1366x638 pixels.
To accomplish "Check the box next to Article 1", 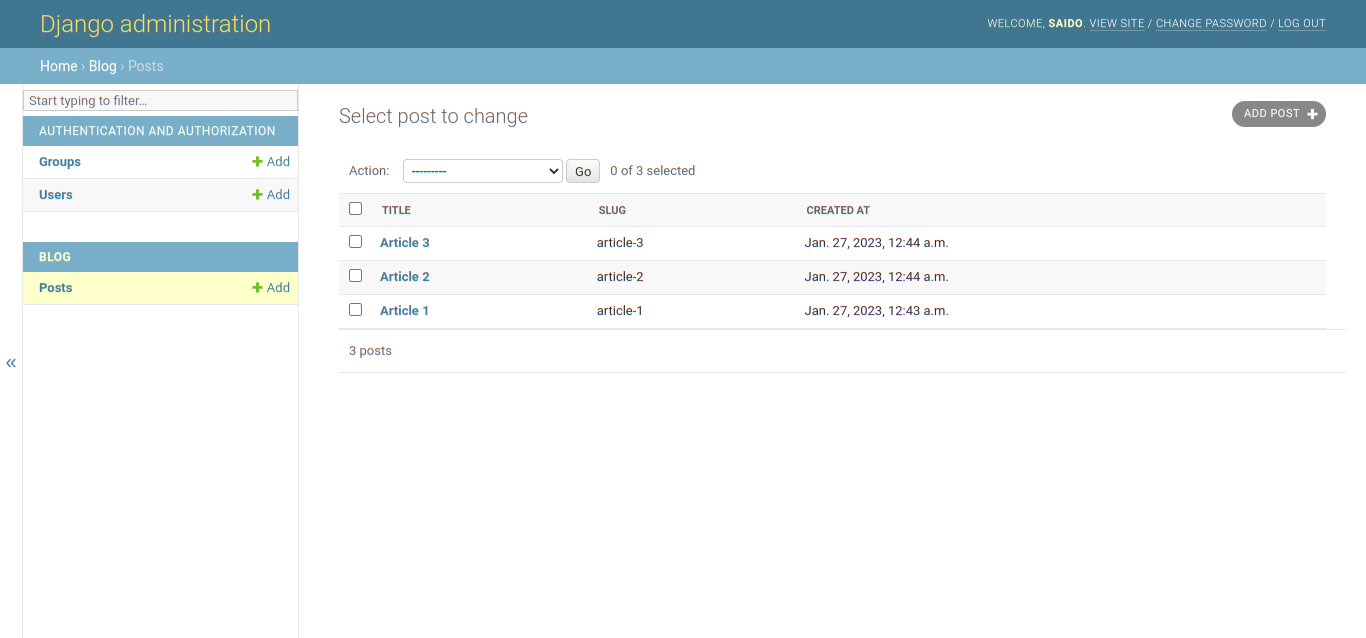I will pyautogui.click(x=355, y=310).
